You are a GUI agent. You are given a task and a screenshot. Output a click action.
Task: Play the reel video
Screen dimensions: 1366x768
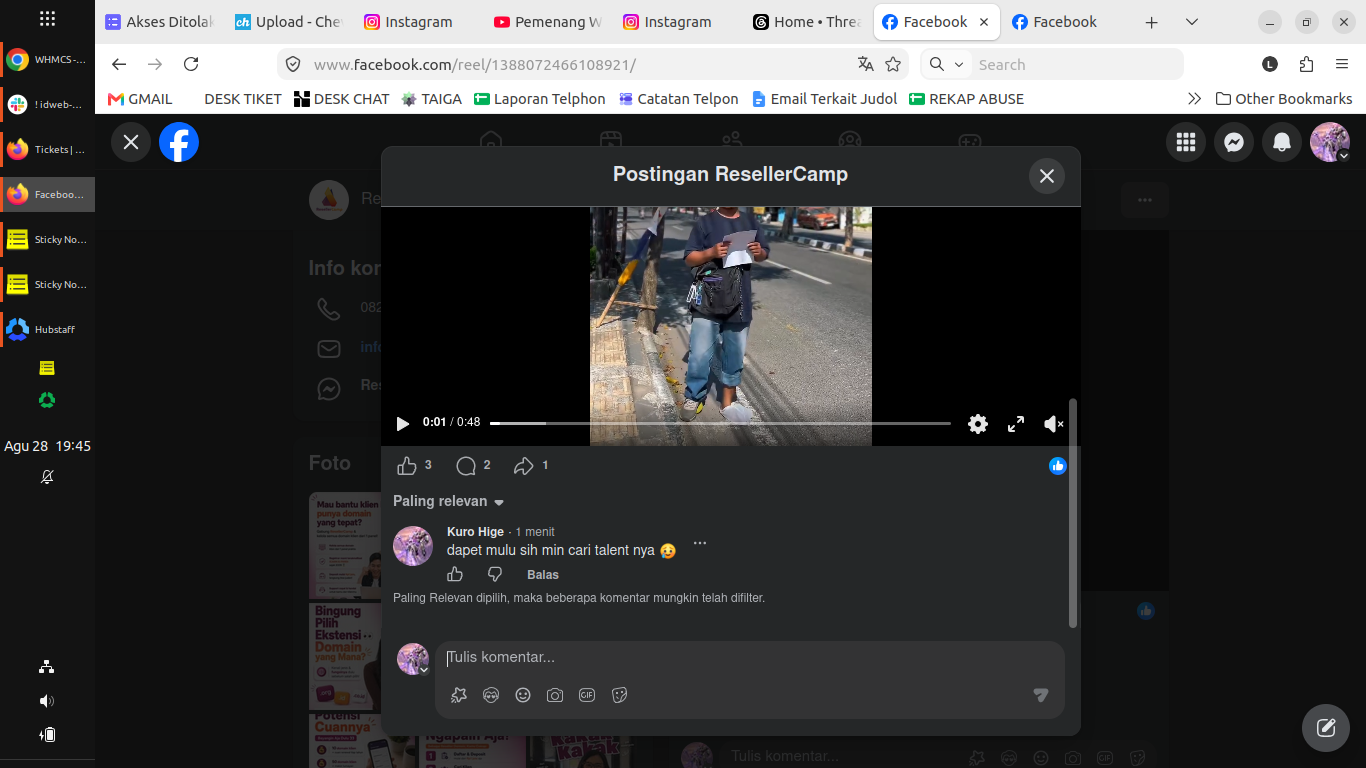pyautogui.click(x=403, y=424)
